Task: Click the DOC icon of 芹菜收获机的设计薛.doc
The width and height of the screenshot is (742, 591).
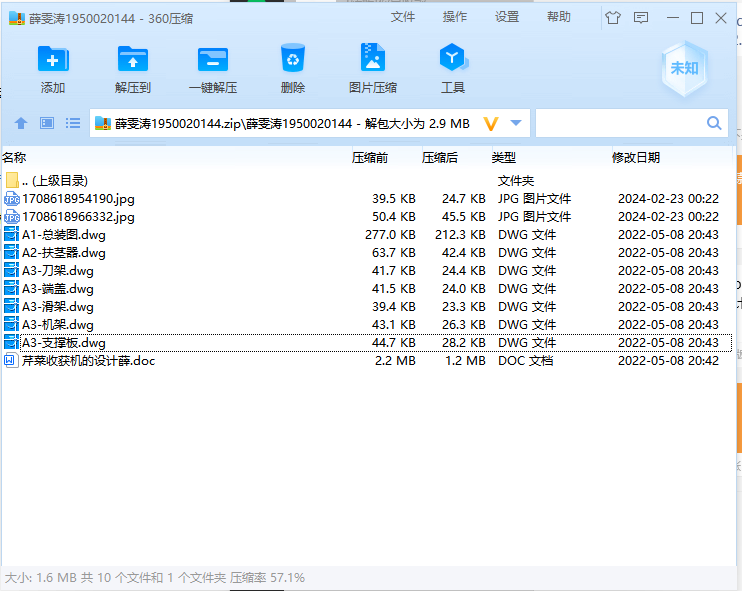Action: tap(10, 361)
